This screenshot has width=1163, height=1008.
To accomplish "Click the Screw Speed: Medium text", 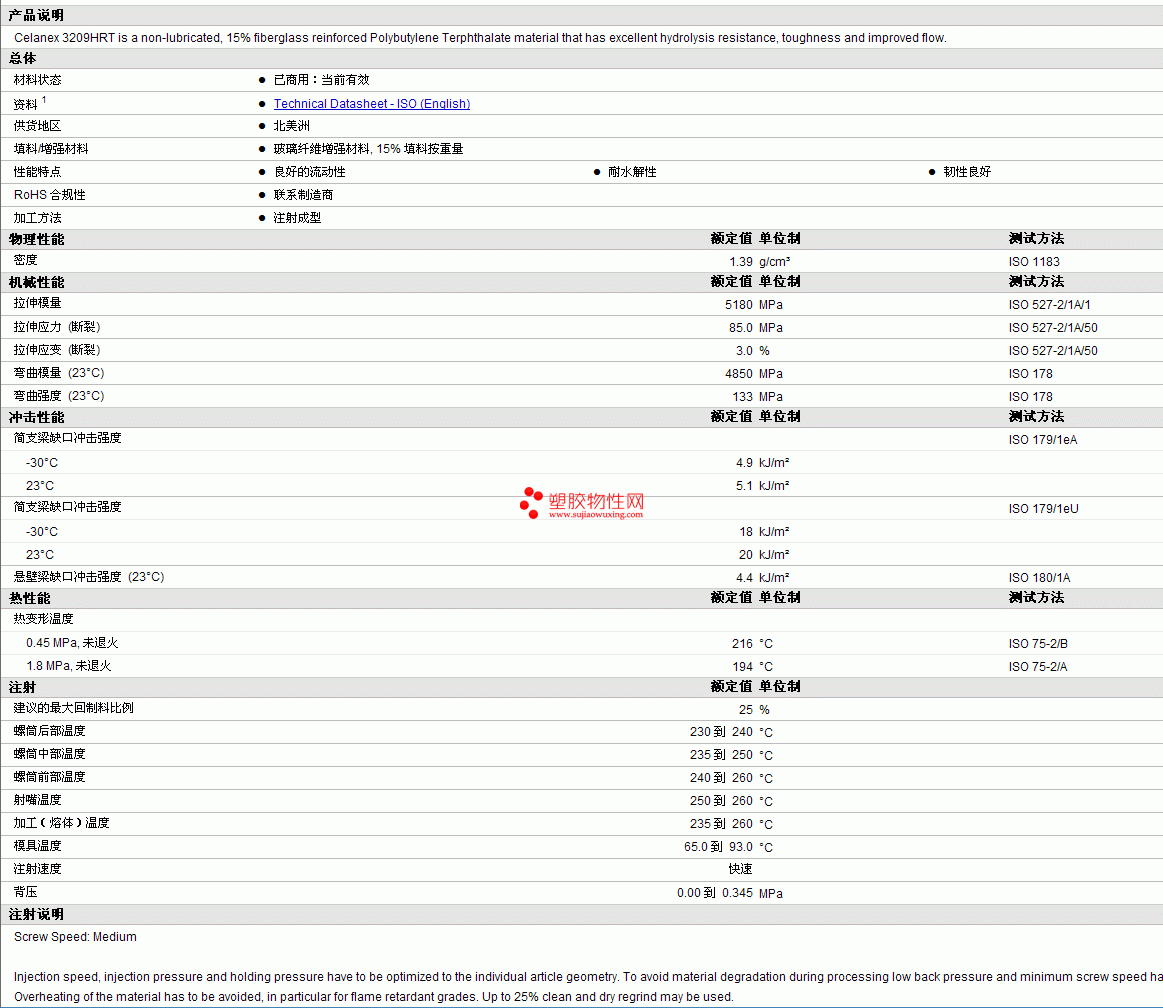I will pos(75,937).
